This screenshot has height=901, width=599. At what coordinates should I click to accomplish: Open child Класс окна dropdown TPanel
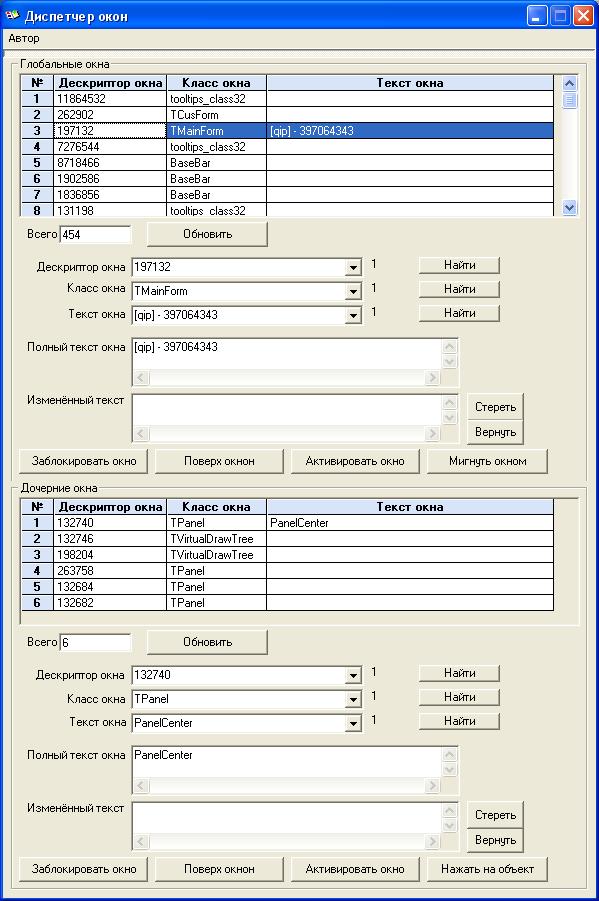(353, 699)
